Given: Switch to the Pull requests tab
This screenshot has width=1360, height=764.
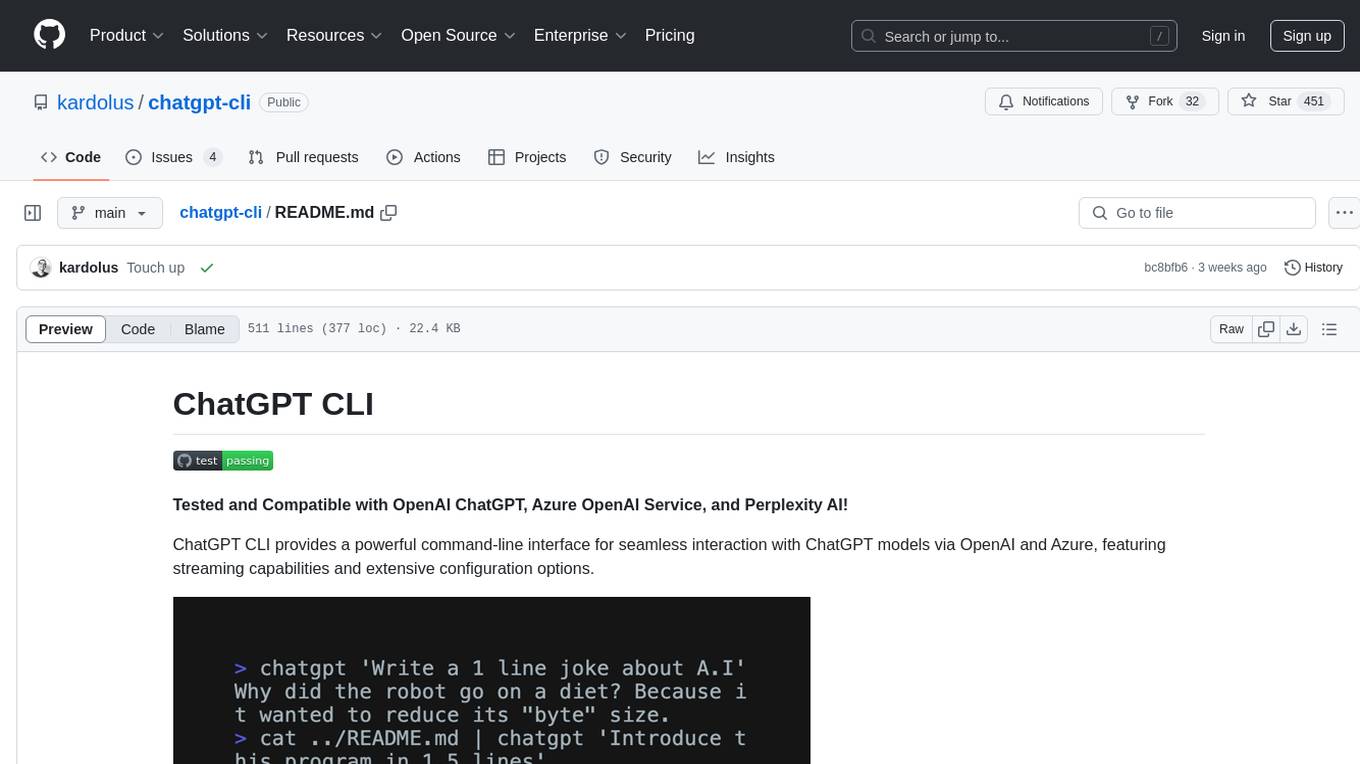Looking at the screenshot, I should click(x=303, y=157).
